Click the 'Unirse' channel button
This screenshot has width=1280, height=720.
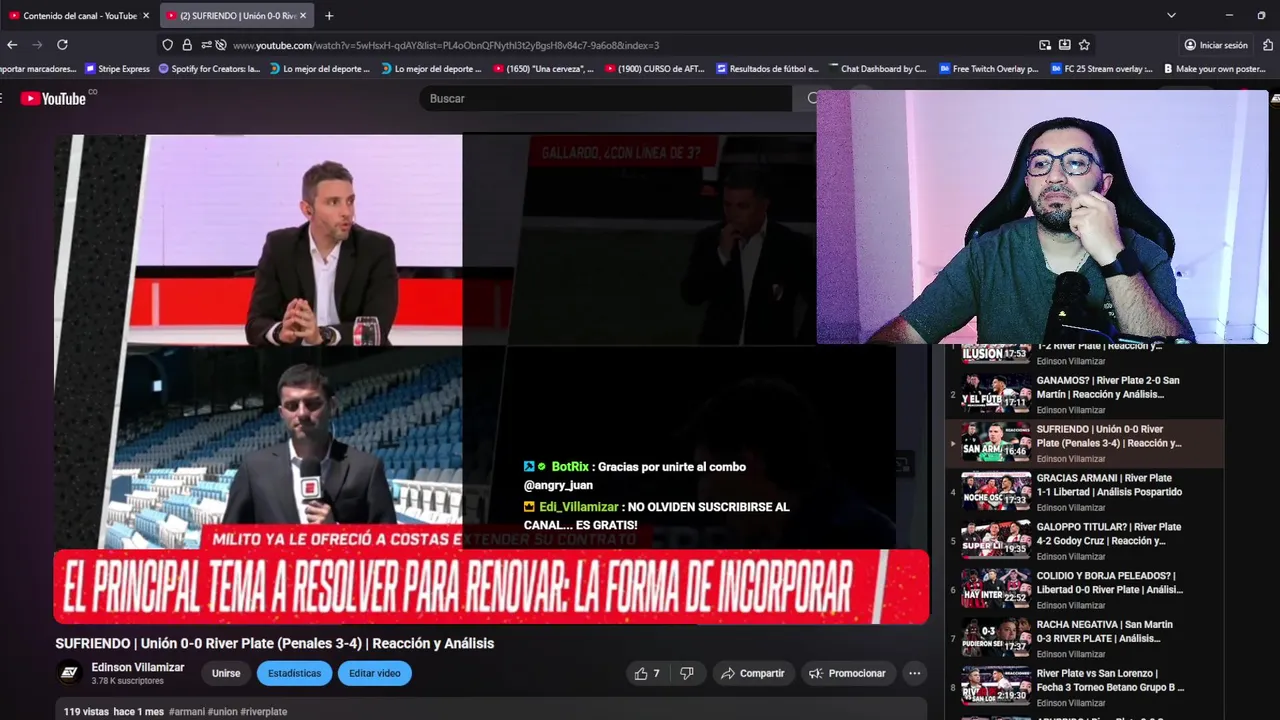(226, 673)
